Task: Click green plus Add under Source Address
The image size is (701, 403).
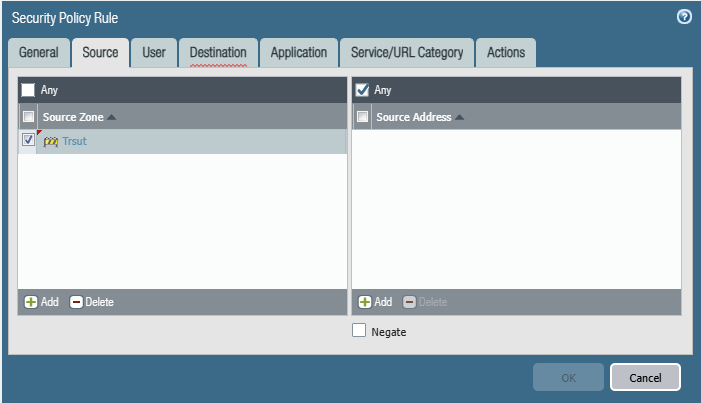Action: 375,302
